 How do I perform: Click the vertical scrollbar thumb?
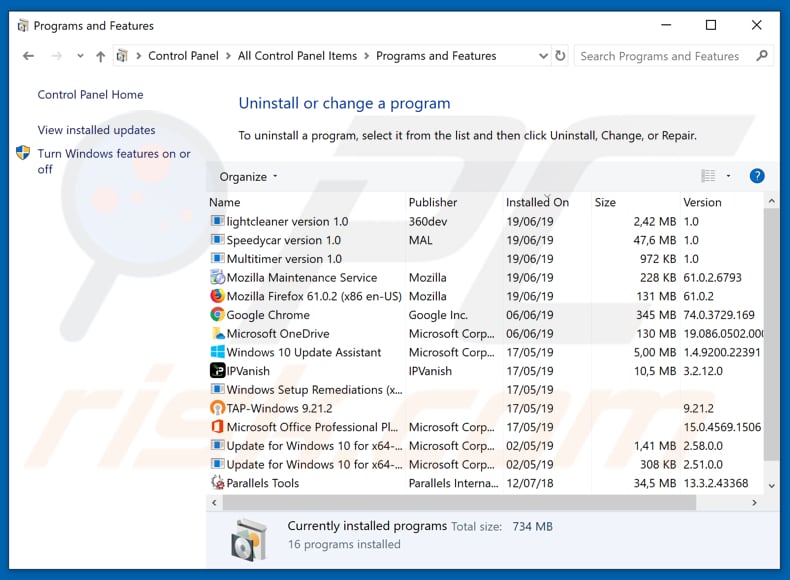(x=771, y=334)
